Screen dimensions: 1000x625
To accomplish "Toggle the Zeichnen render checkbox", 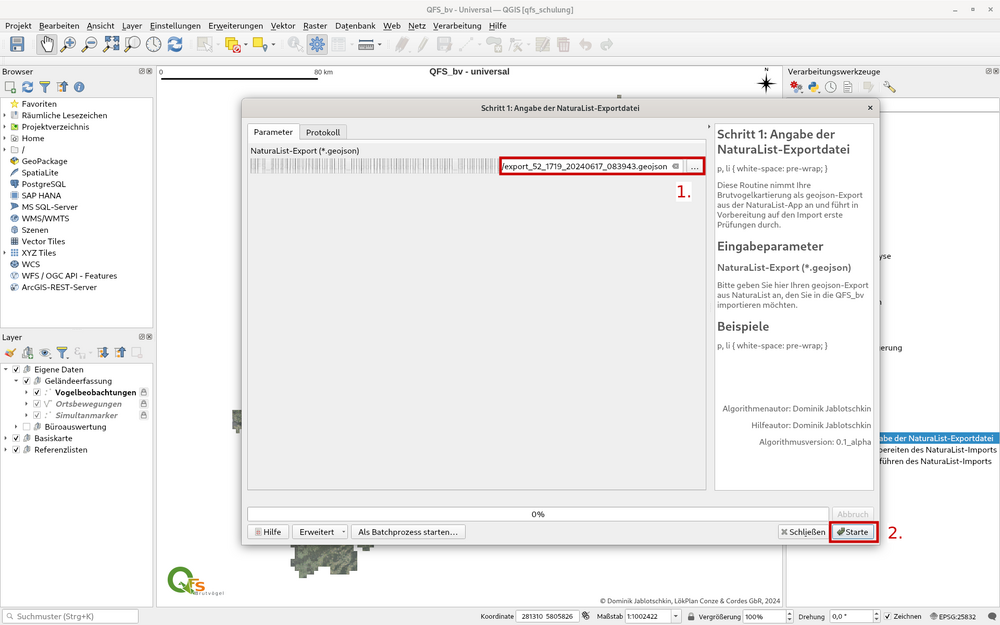I will pos(887,617).
